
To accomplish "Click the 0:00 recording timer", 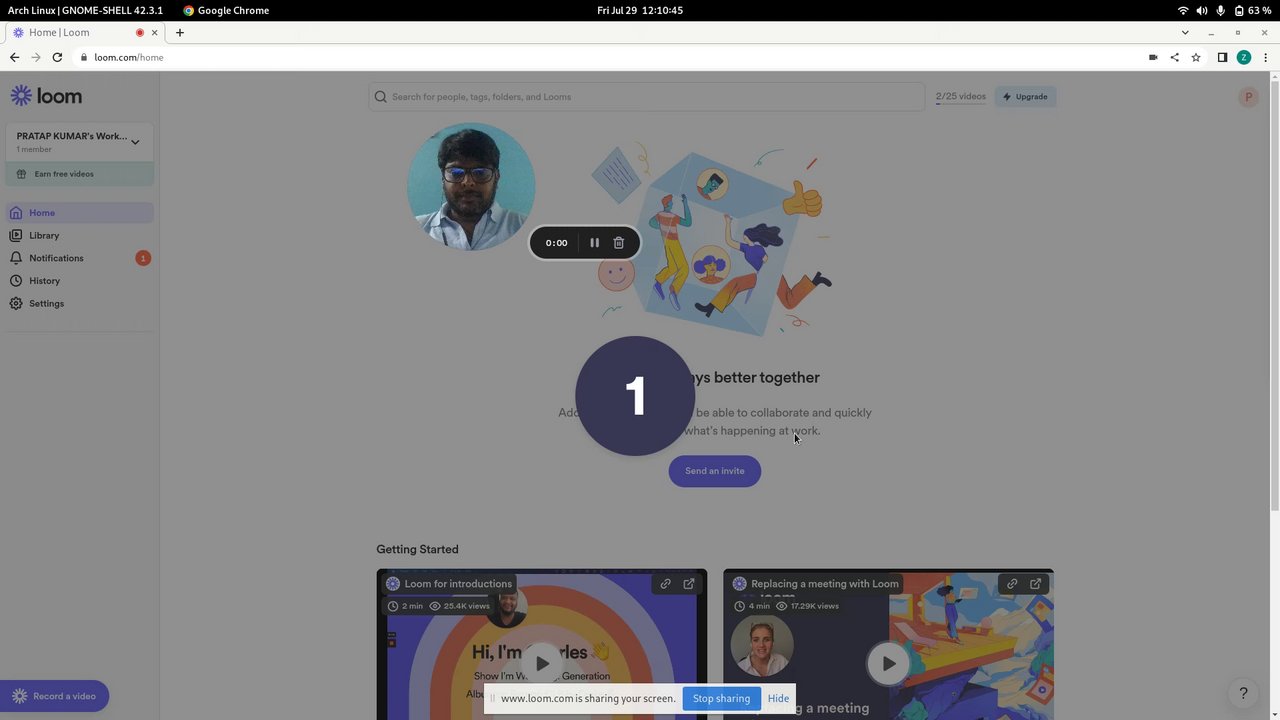I will (x=556, y=243).
